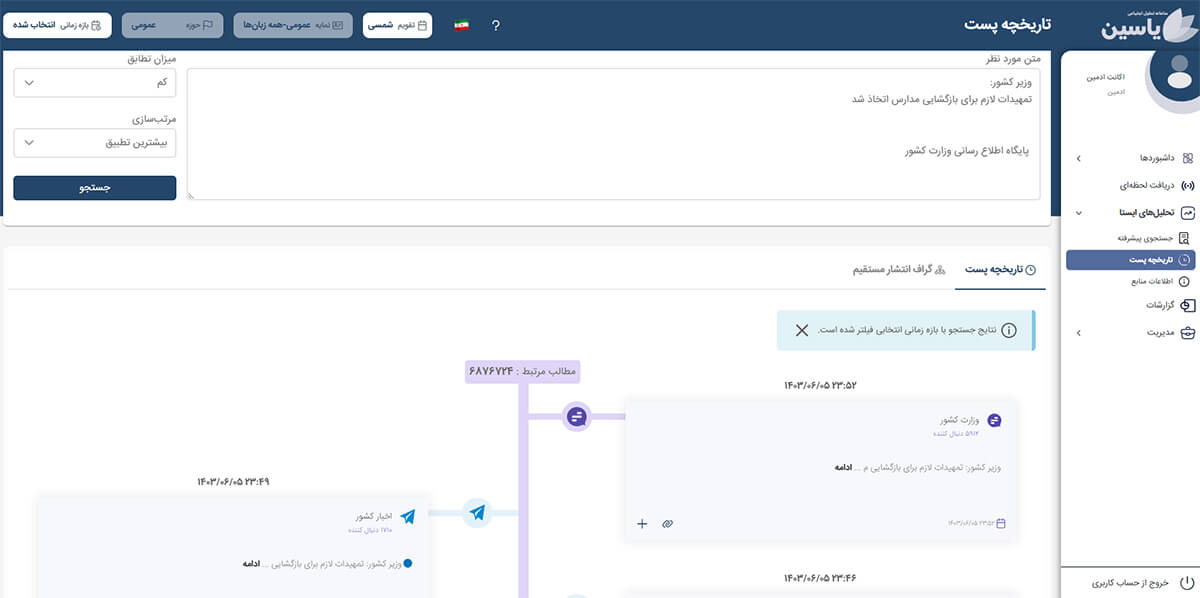Click the user avatar in the sidebar
This screenshot has width=1200, height=598.
click(1175, 78)
